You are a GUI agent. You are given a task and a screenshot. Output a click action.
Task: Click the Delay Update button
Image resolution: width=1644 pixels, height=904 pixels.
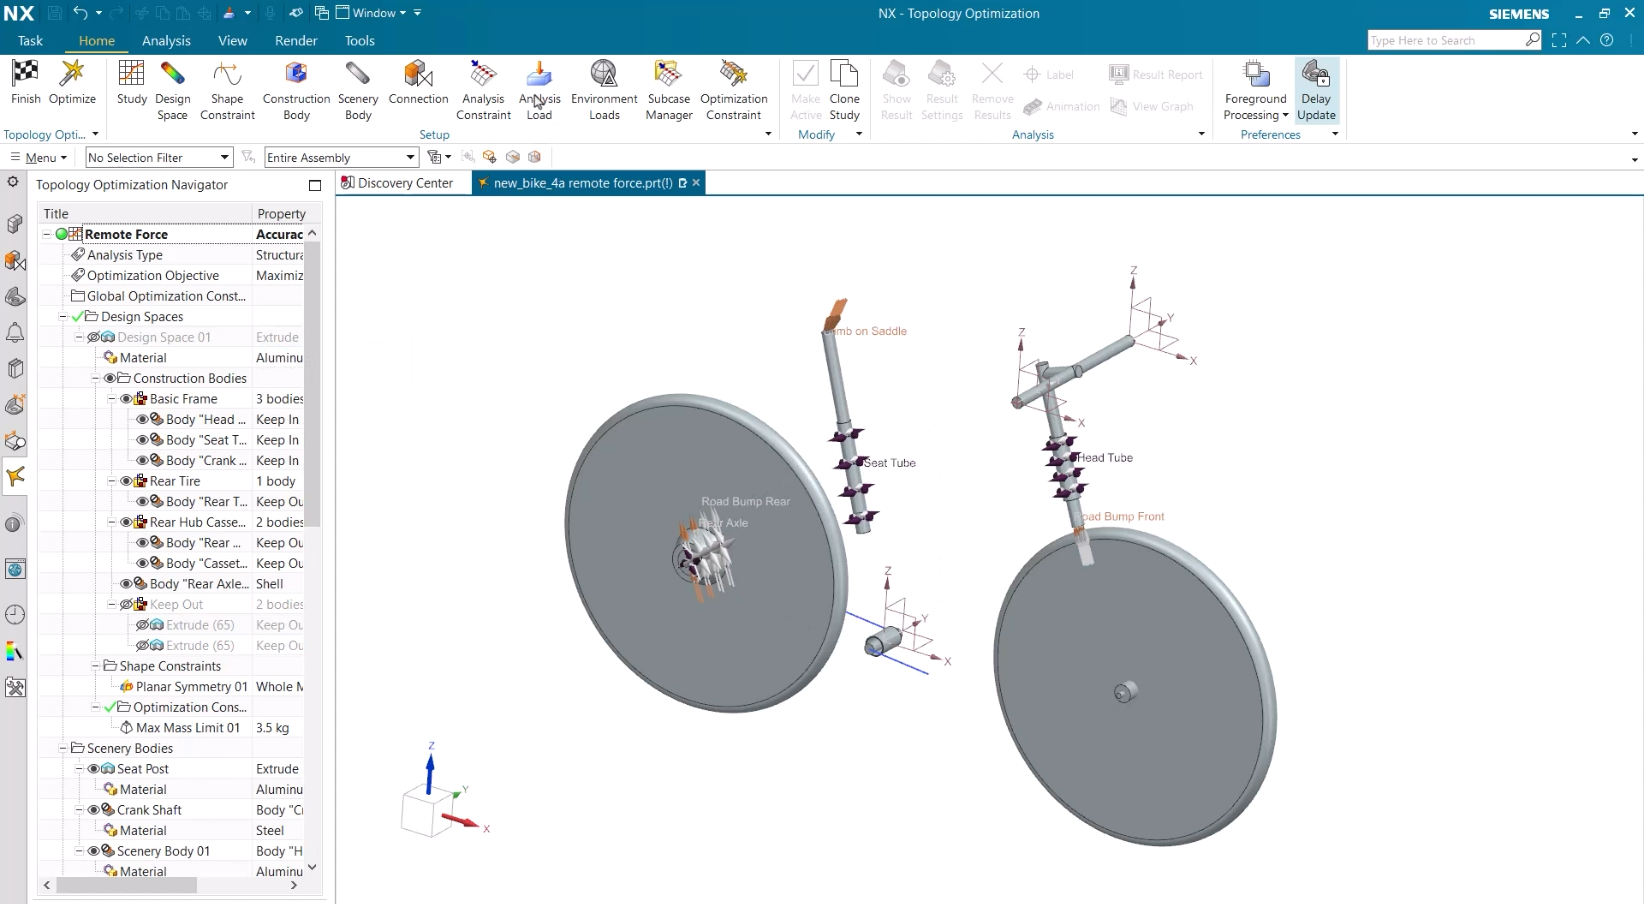click(x=1316, y=88)
